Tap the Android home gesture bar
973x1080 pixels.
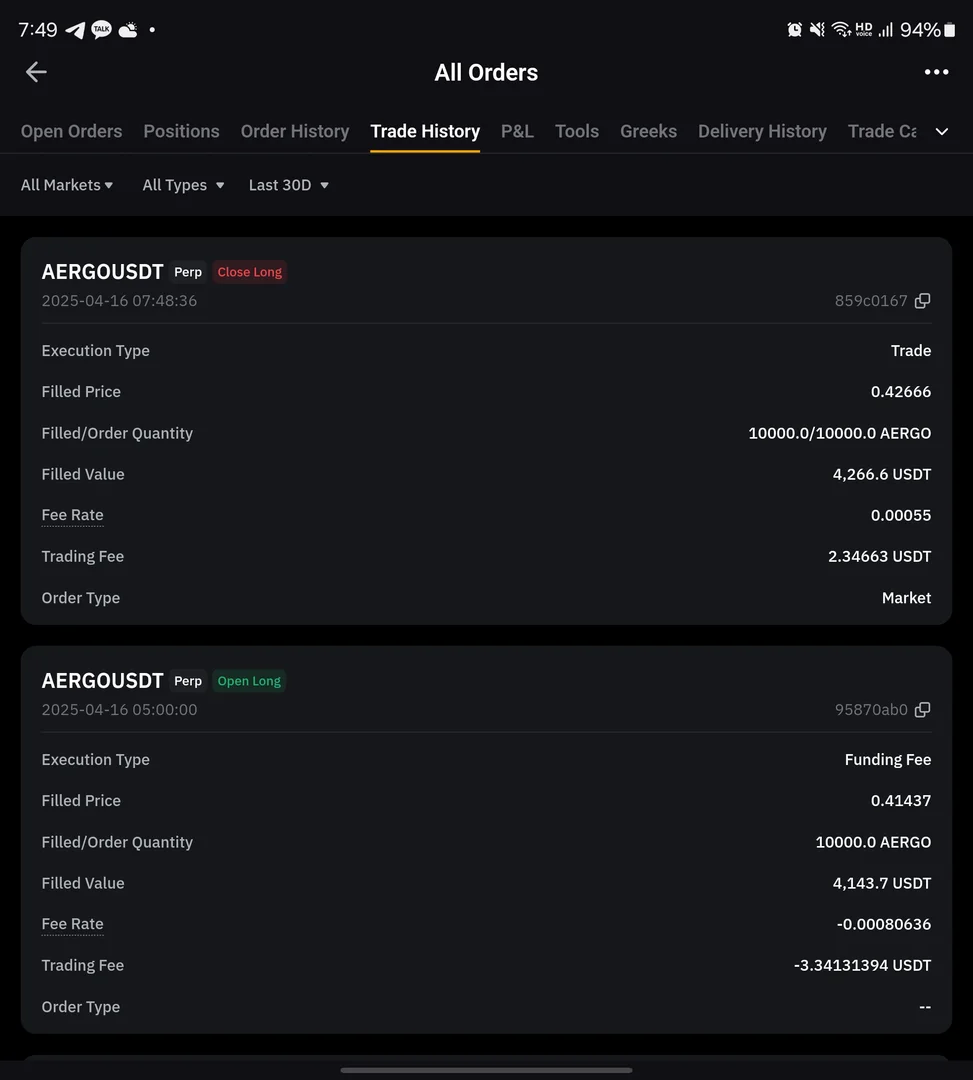point(486,1070)
